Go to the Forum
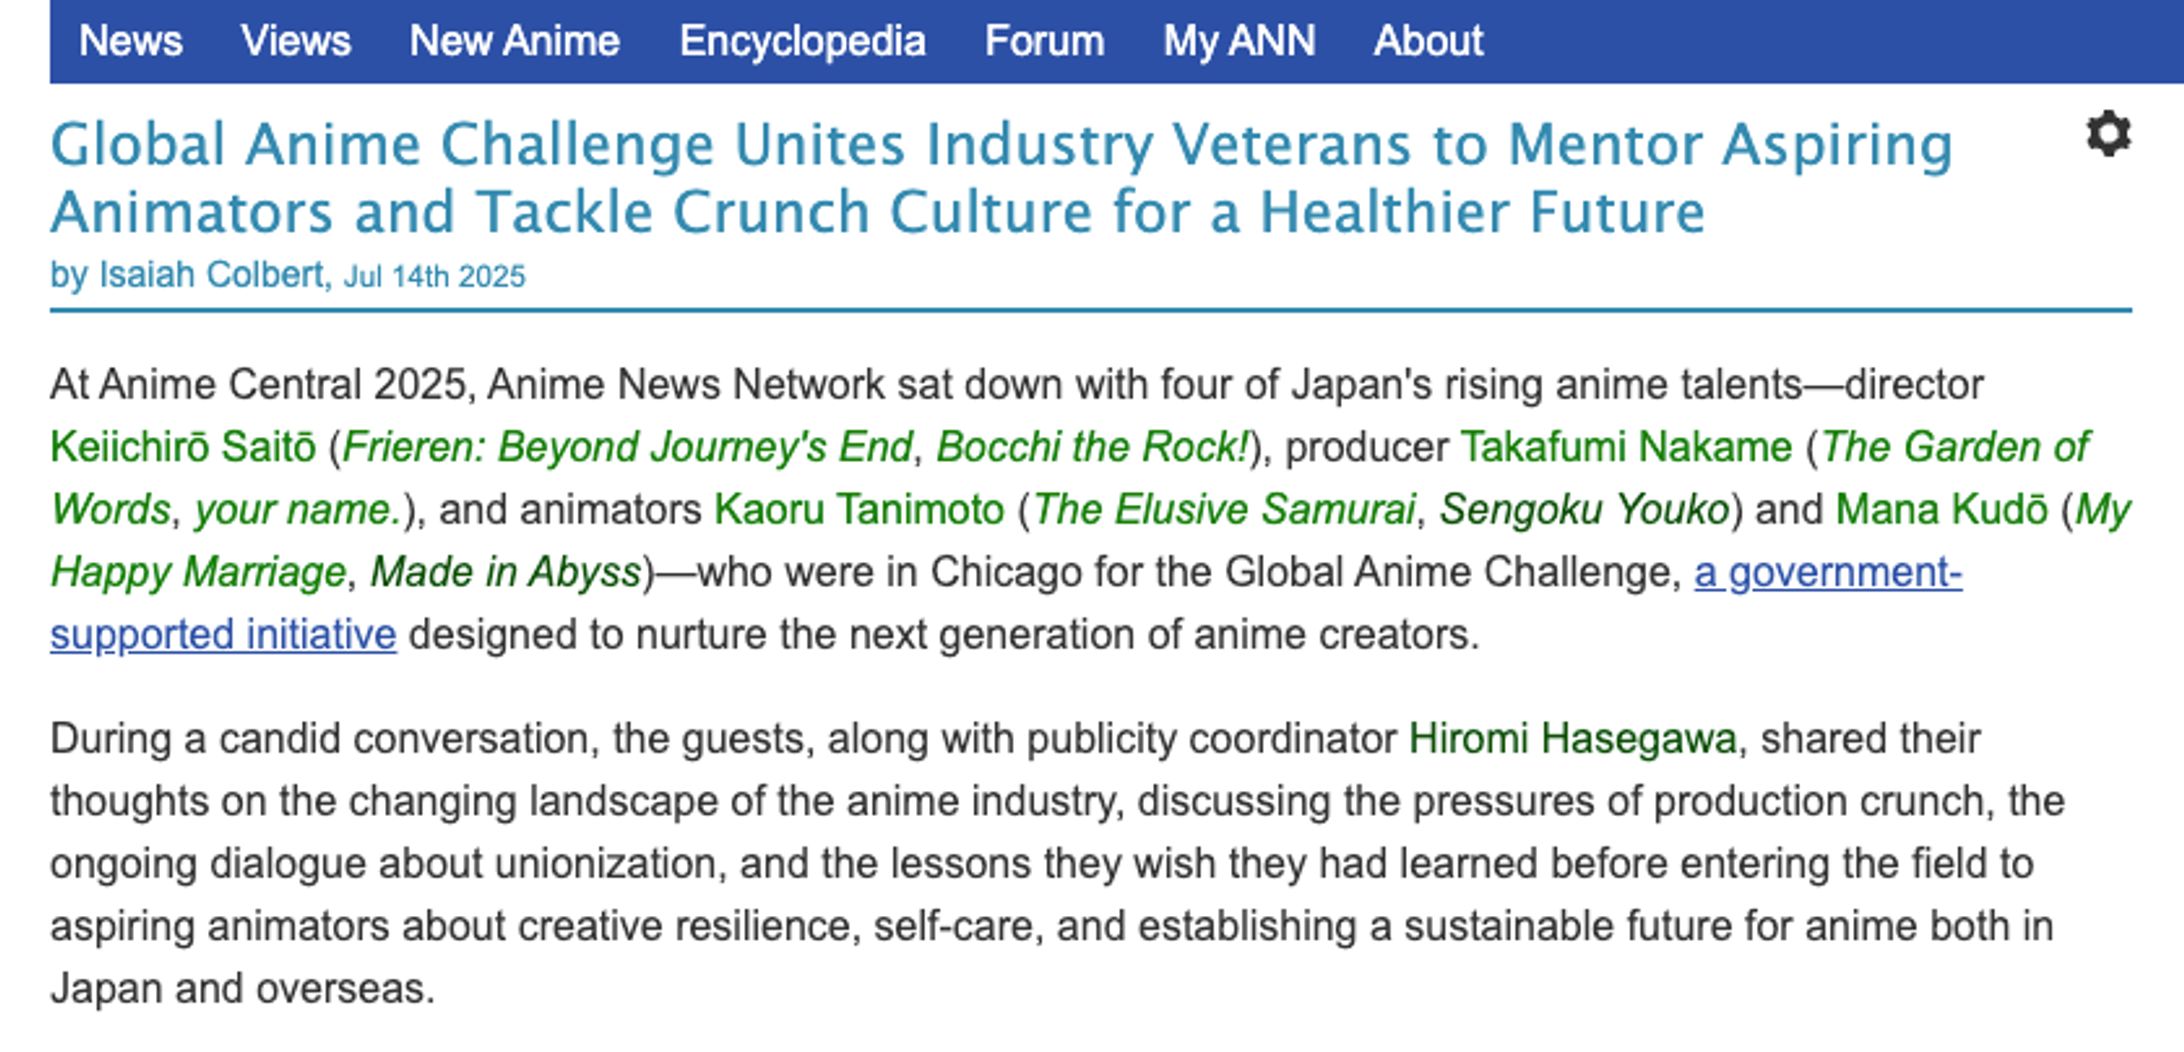This screenshot has width=2184, height=1052. 1043,41
